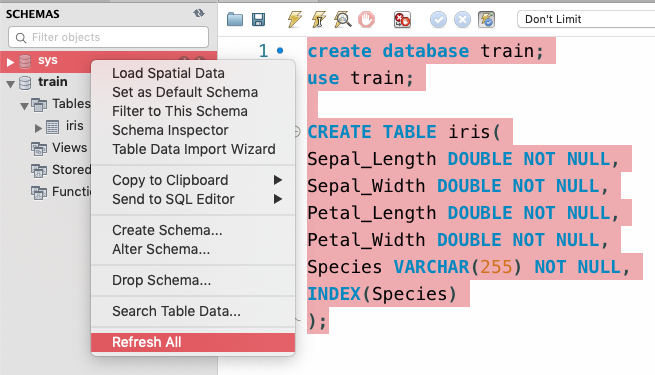Choose Create Schema... from the menu
655x375 pixels.
pyautogui.click(x=193, y=230)
